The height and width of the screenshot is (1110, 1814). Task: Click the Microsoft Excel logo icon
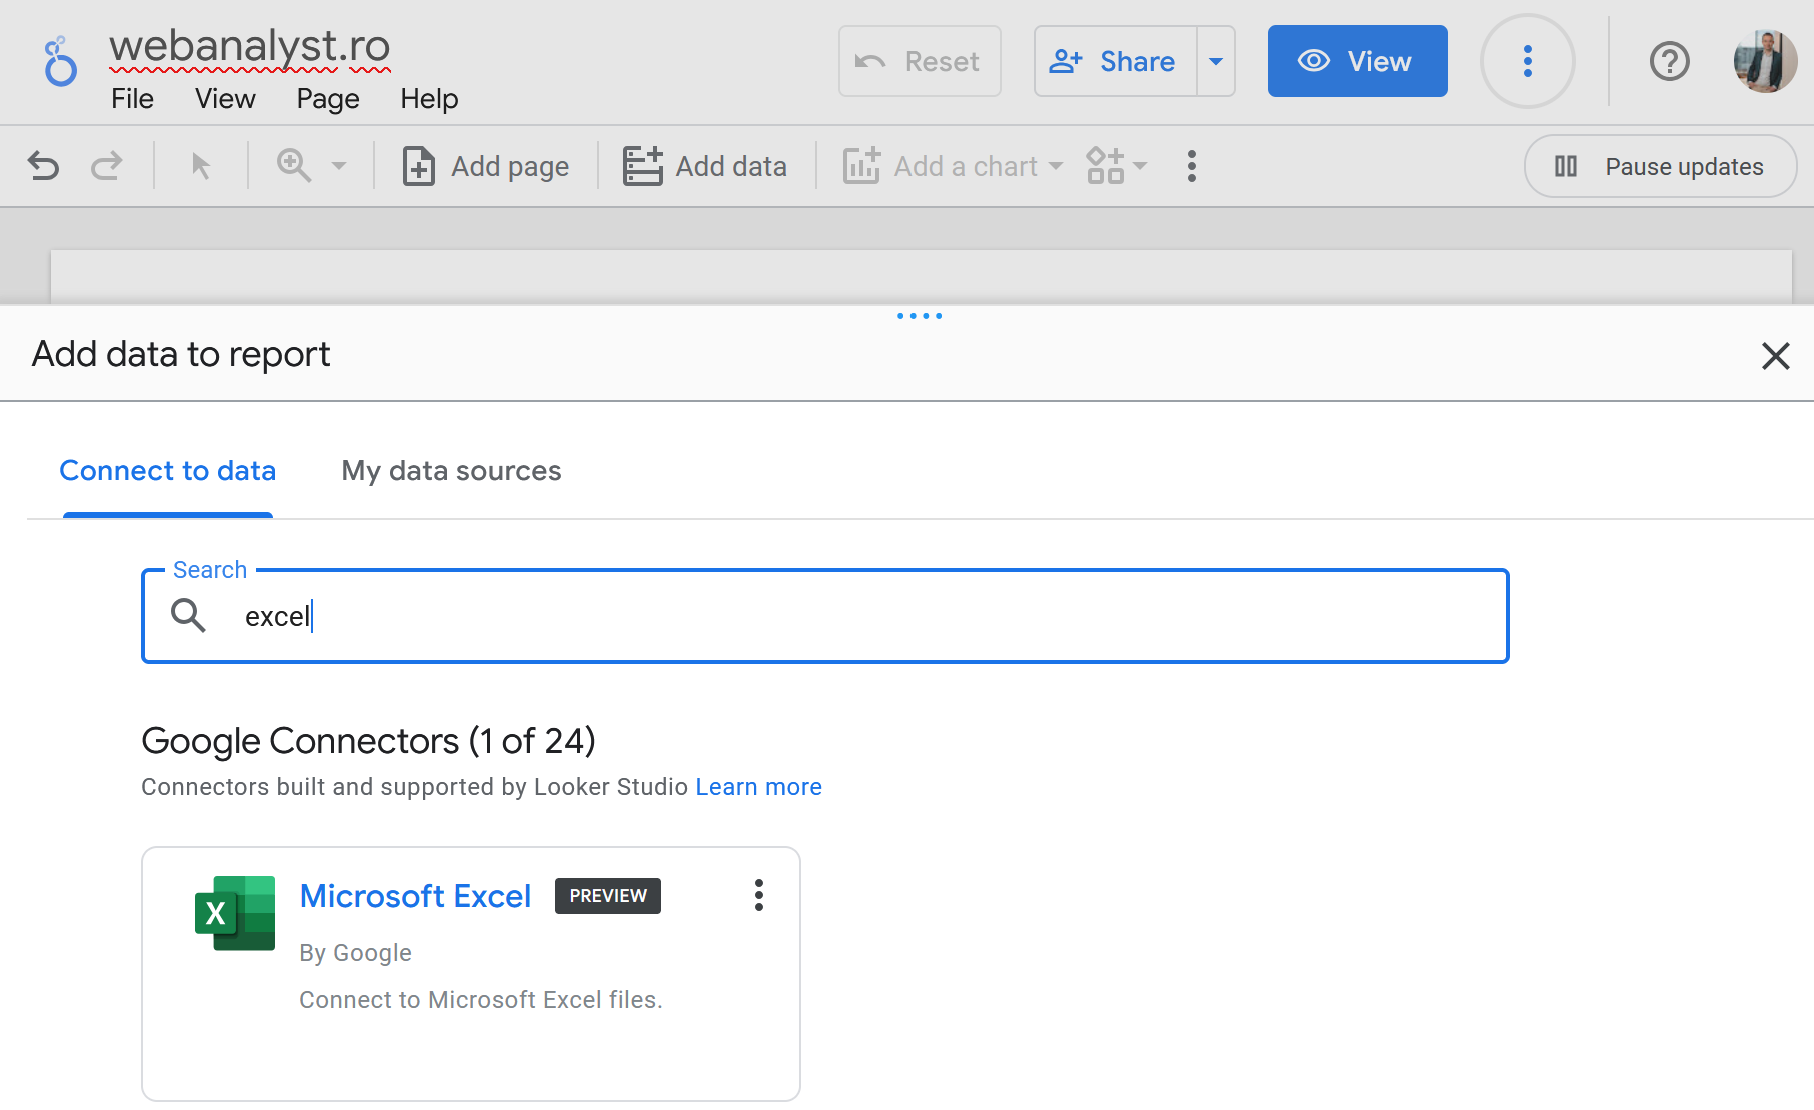click(x=235, y=913)
